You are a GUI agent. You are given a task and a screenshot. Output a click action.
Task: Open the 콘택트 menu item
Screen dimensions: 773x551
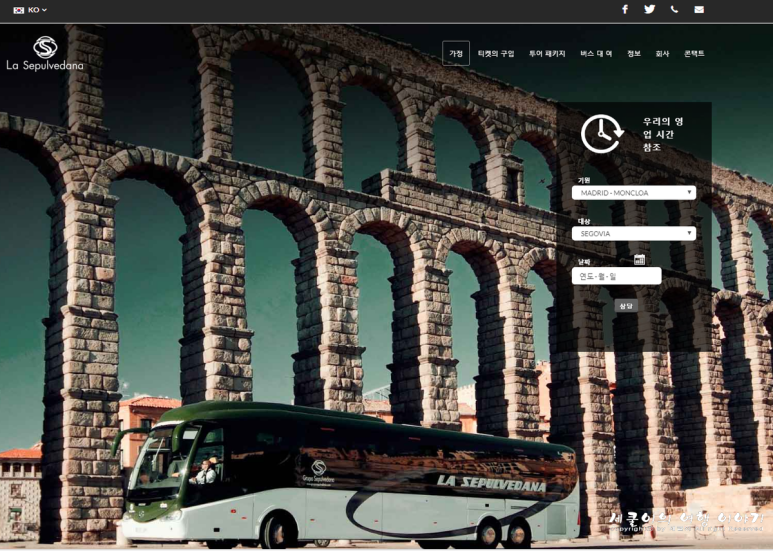pos(694,54)
